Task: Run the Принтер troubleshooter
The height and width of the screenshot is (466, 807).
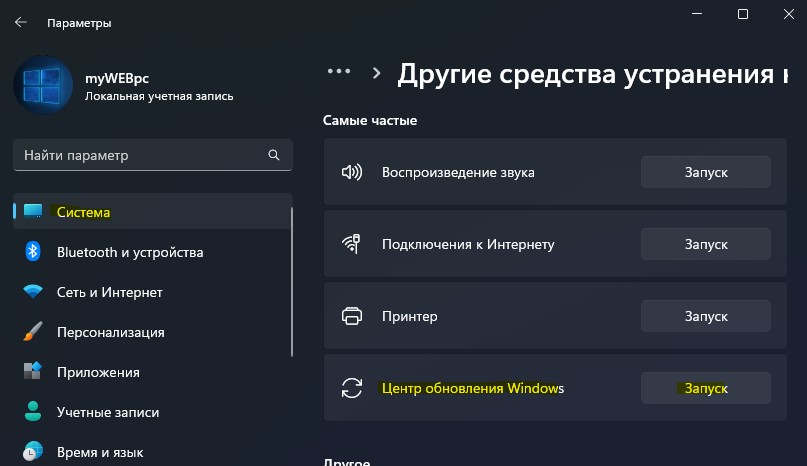Action: (x=706, y=316)
